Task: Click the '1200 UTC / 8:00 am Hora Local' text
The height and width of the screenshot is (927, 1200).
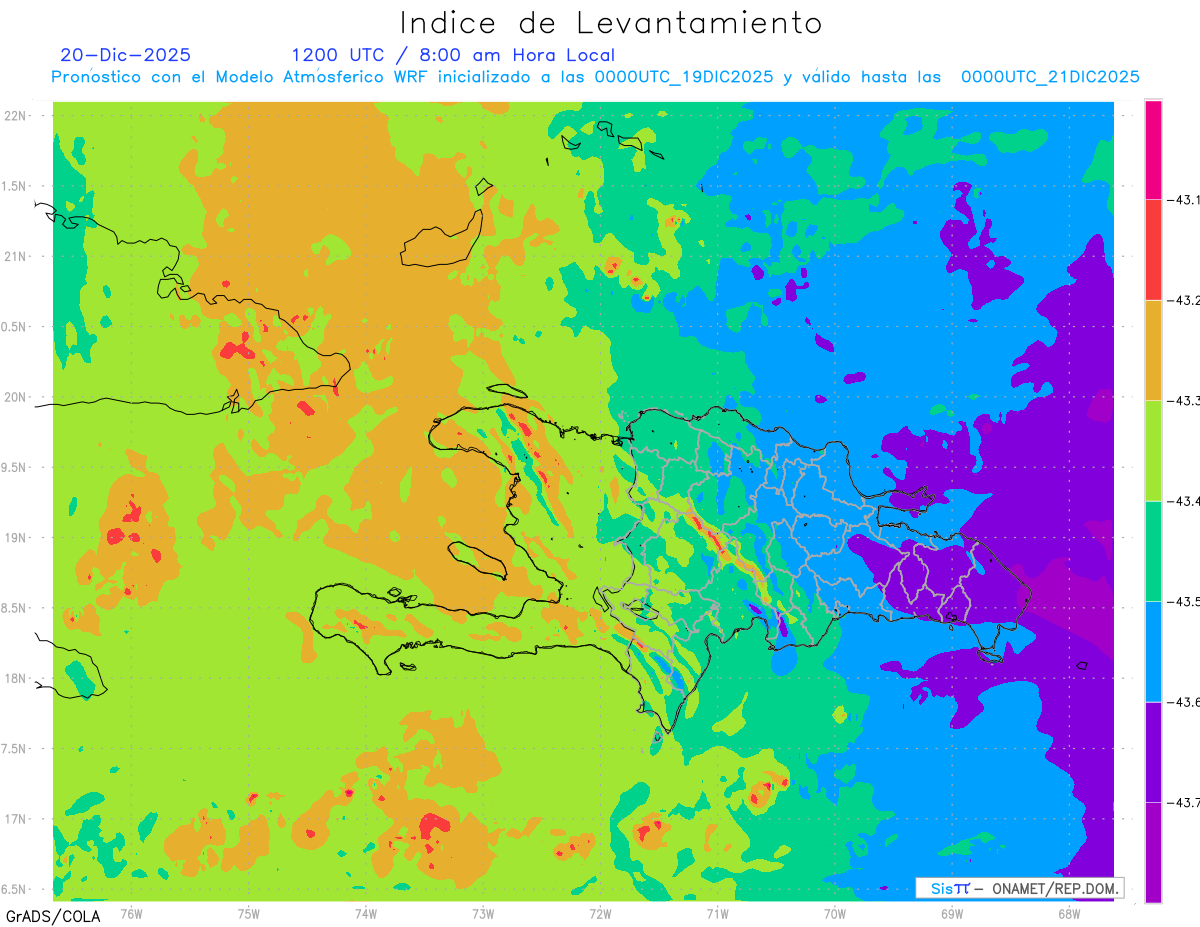Action: (x=453, y=55)
